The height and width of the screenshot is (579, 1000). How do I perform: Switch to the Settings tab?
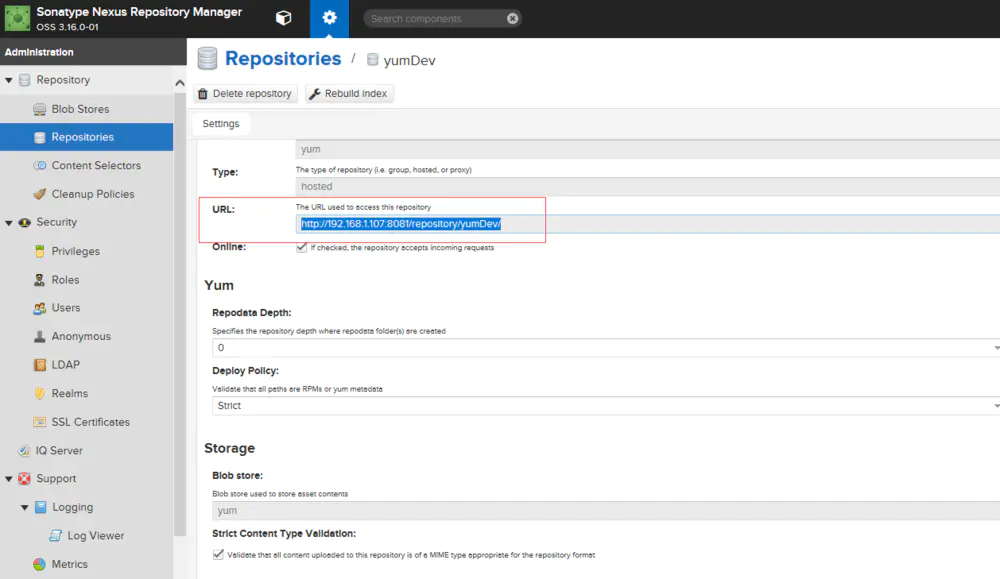[x=221, y=124]
